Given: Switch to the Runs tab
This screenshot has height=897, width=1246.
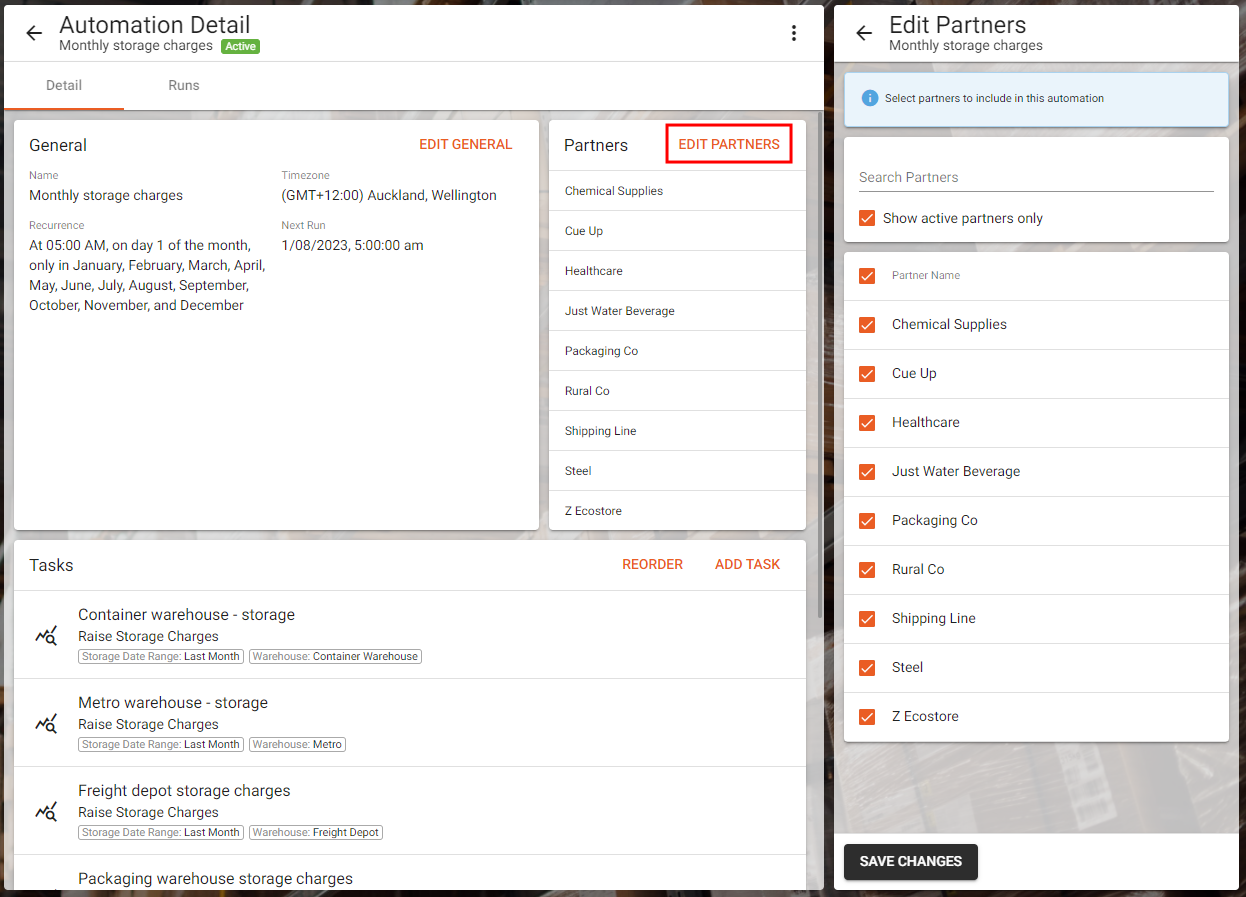Looking at the screenshot, I should pyautogui.click(x=184, y=86).
